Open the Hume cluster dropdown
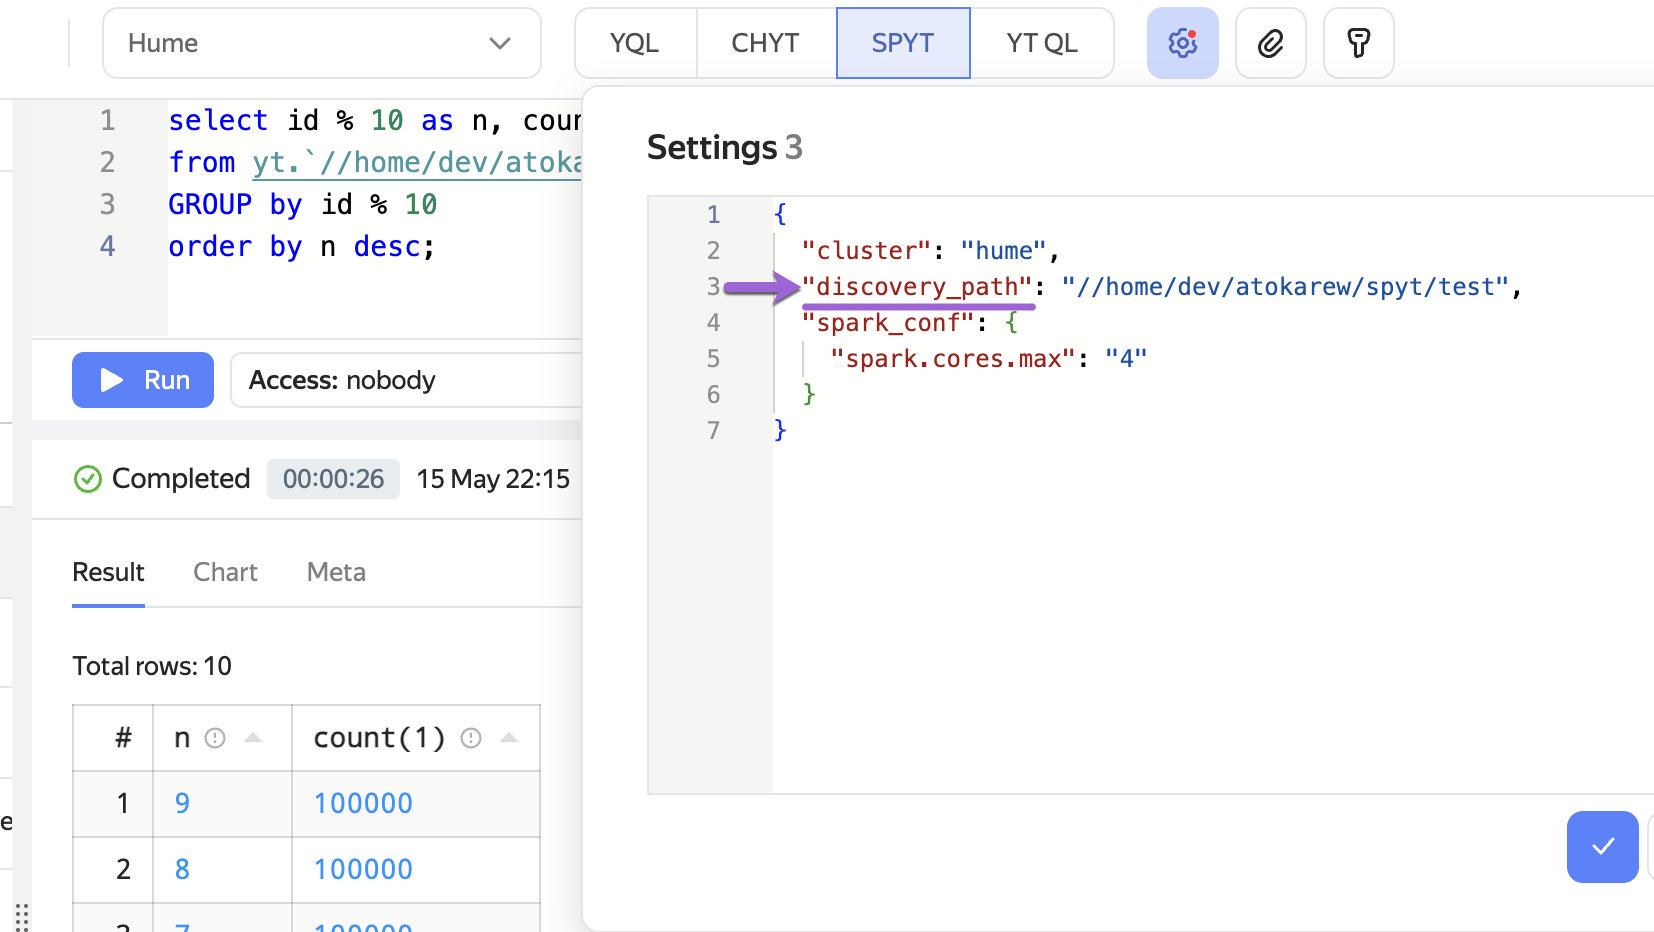The image size is (1654, 932). point(322,43)
